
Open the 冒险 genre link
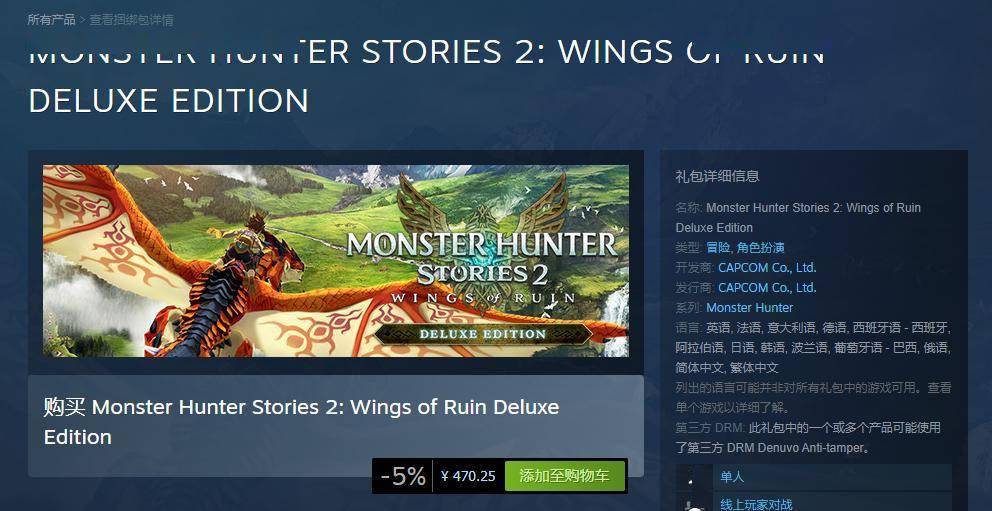coord(718,247)
